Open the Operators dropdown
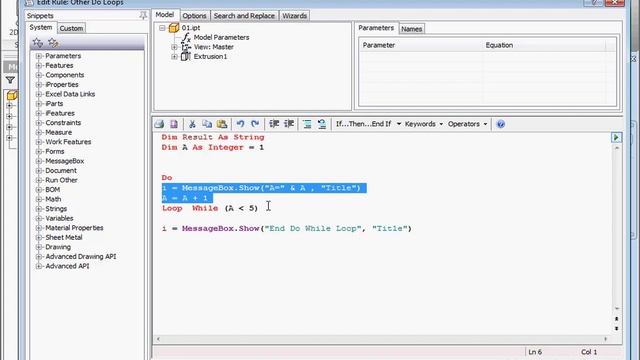The height and width of the screenshot is (360, 640). pos(467,124)
